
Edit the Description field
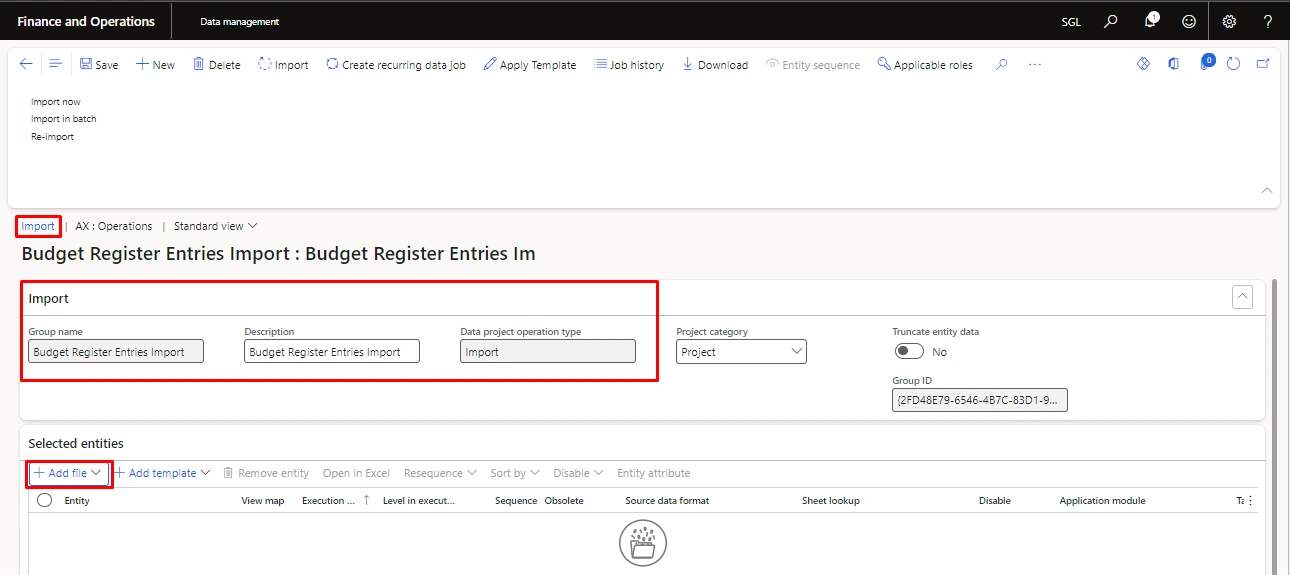[332, 351]
